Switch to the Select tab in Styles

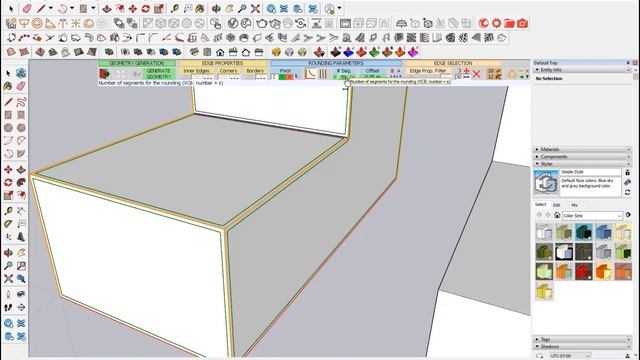point(540,204)
